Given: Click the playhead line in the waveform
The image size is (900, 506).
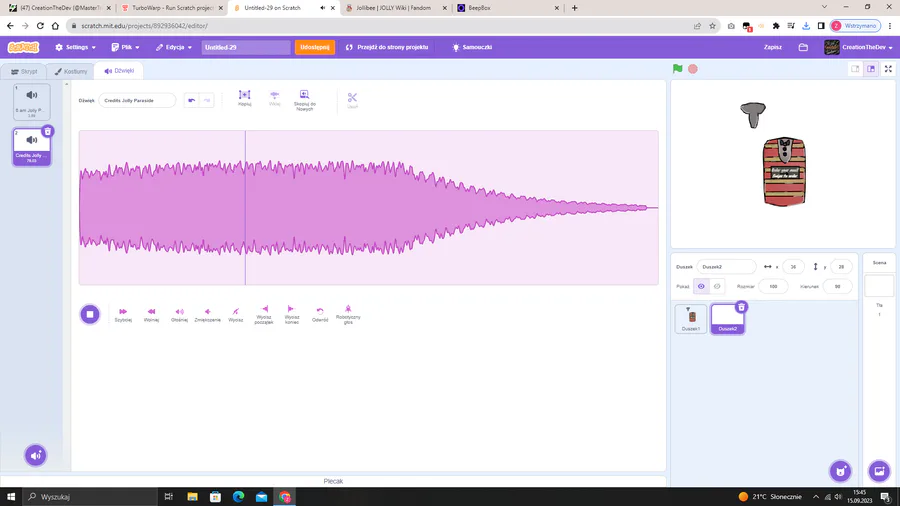Looking at the screenshot, I should tap(245, 208).
